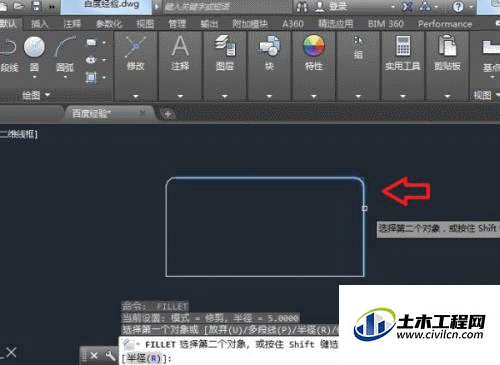The height and width of the screenshot is (365, 500).
Task: Select the Polyline (多段线) draw tool
Action: 9,55
